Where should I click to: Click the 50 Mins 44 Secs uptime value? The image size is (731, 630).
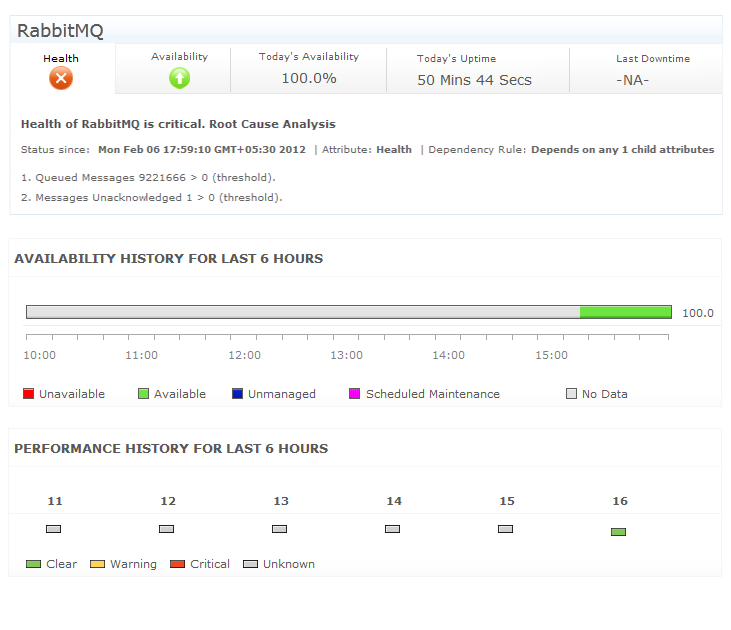click(475, 80)
